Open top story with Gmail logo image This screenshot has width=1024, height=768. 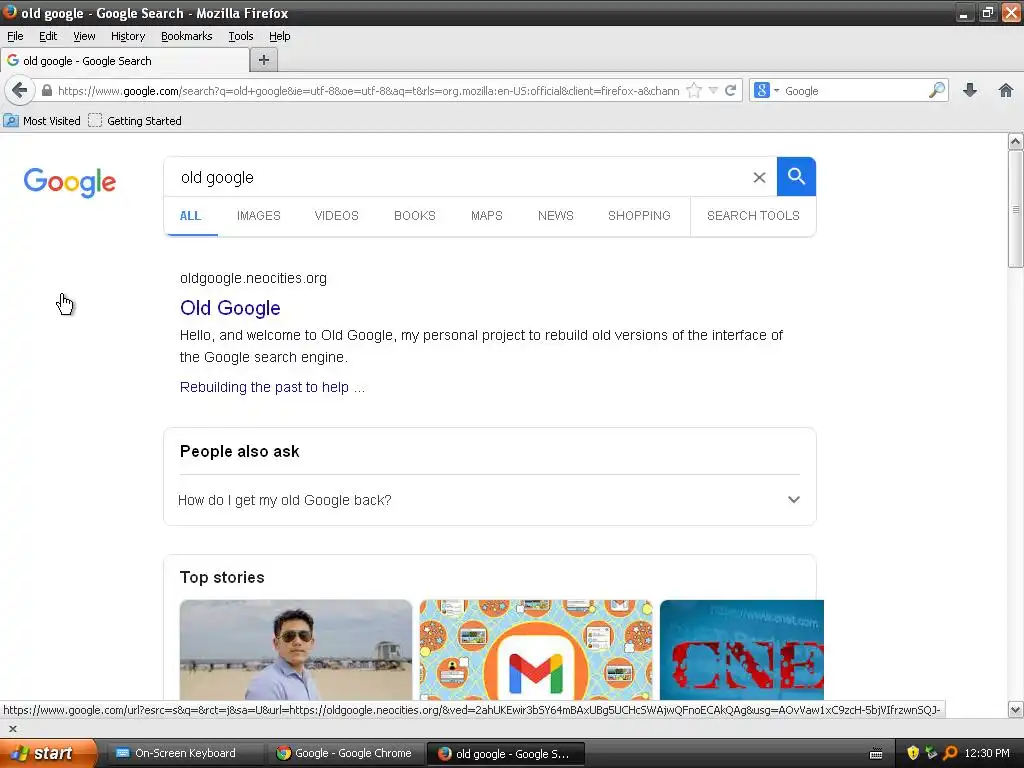click(x=536, y=650)
